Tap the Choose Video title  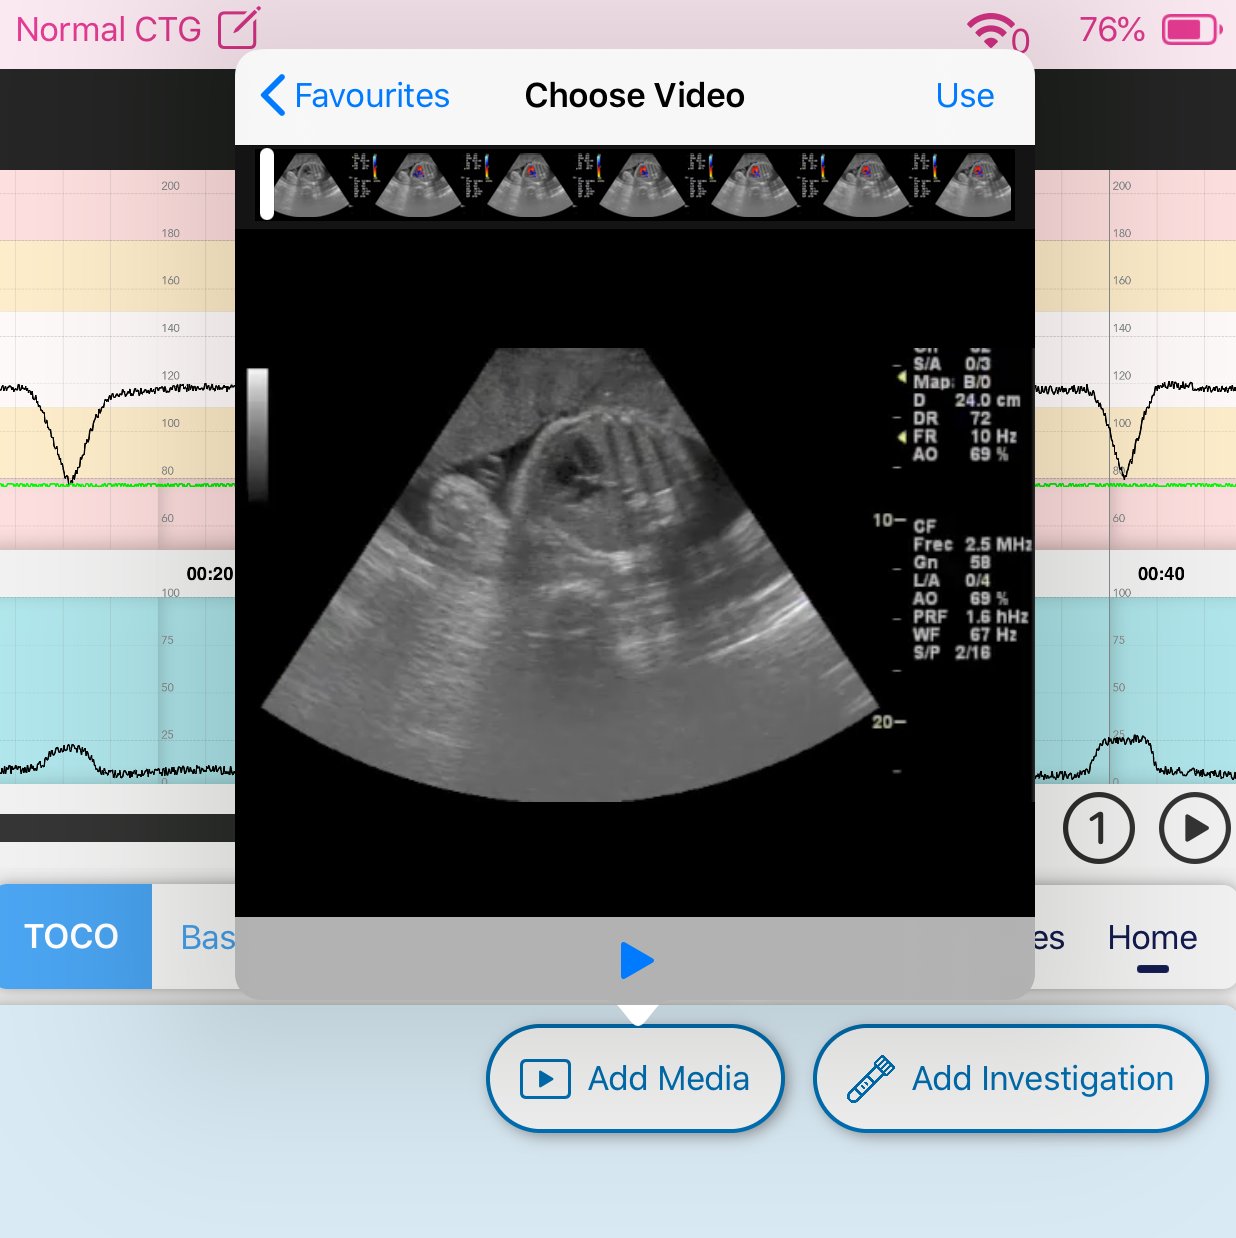634,96
